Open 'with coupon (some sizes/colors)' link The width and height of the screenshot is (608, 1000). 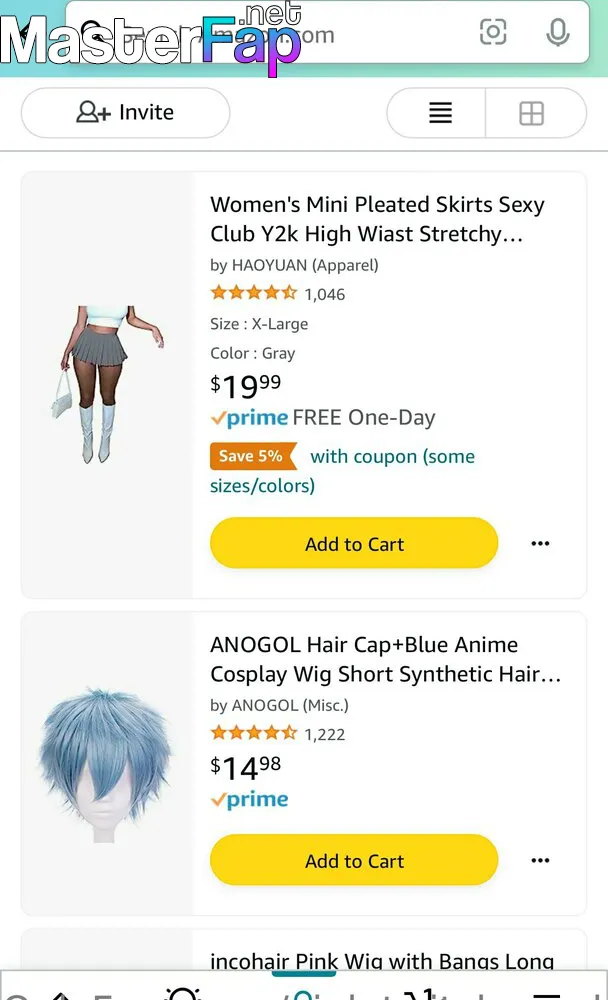343,471
